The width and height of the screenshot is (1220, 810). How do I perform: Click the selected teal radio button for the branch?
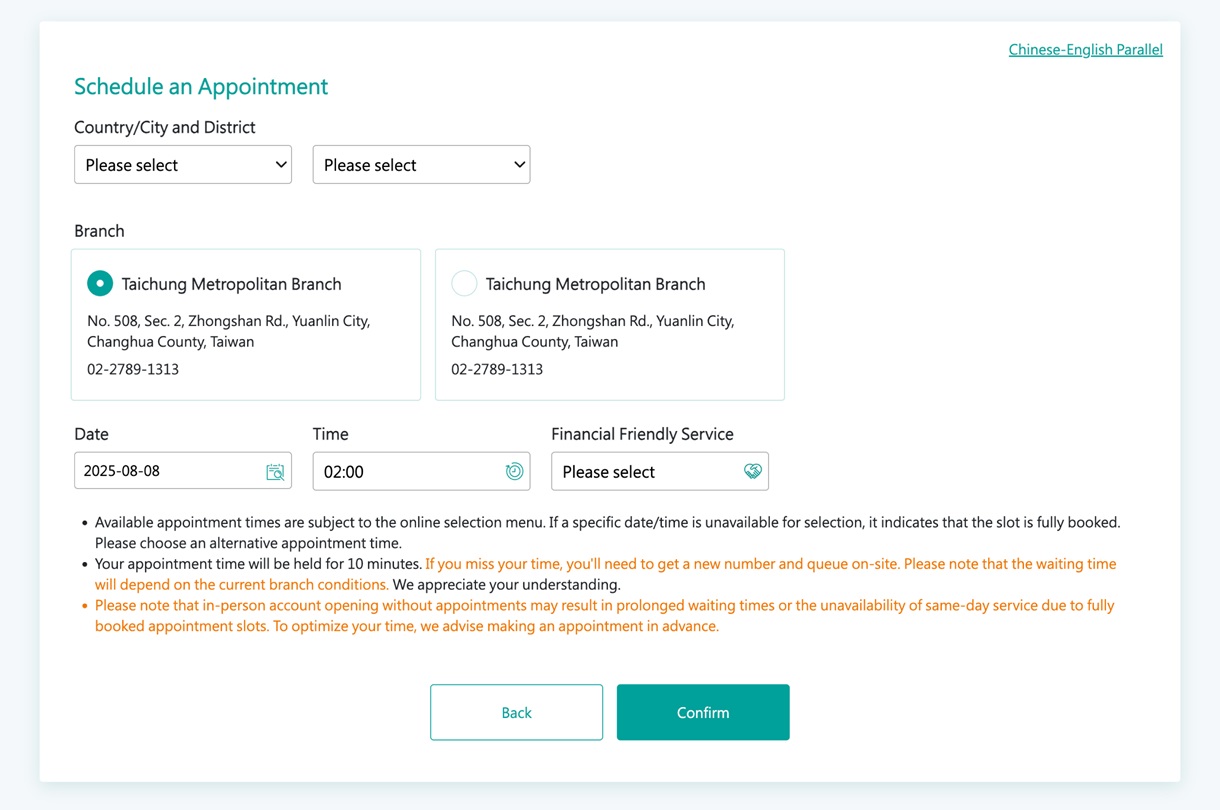pyautogui.click(x=100, y=284)
